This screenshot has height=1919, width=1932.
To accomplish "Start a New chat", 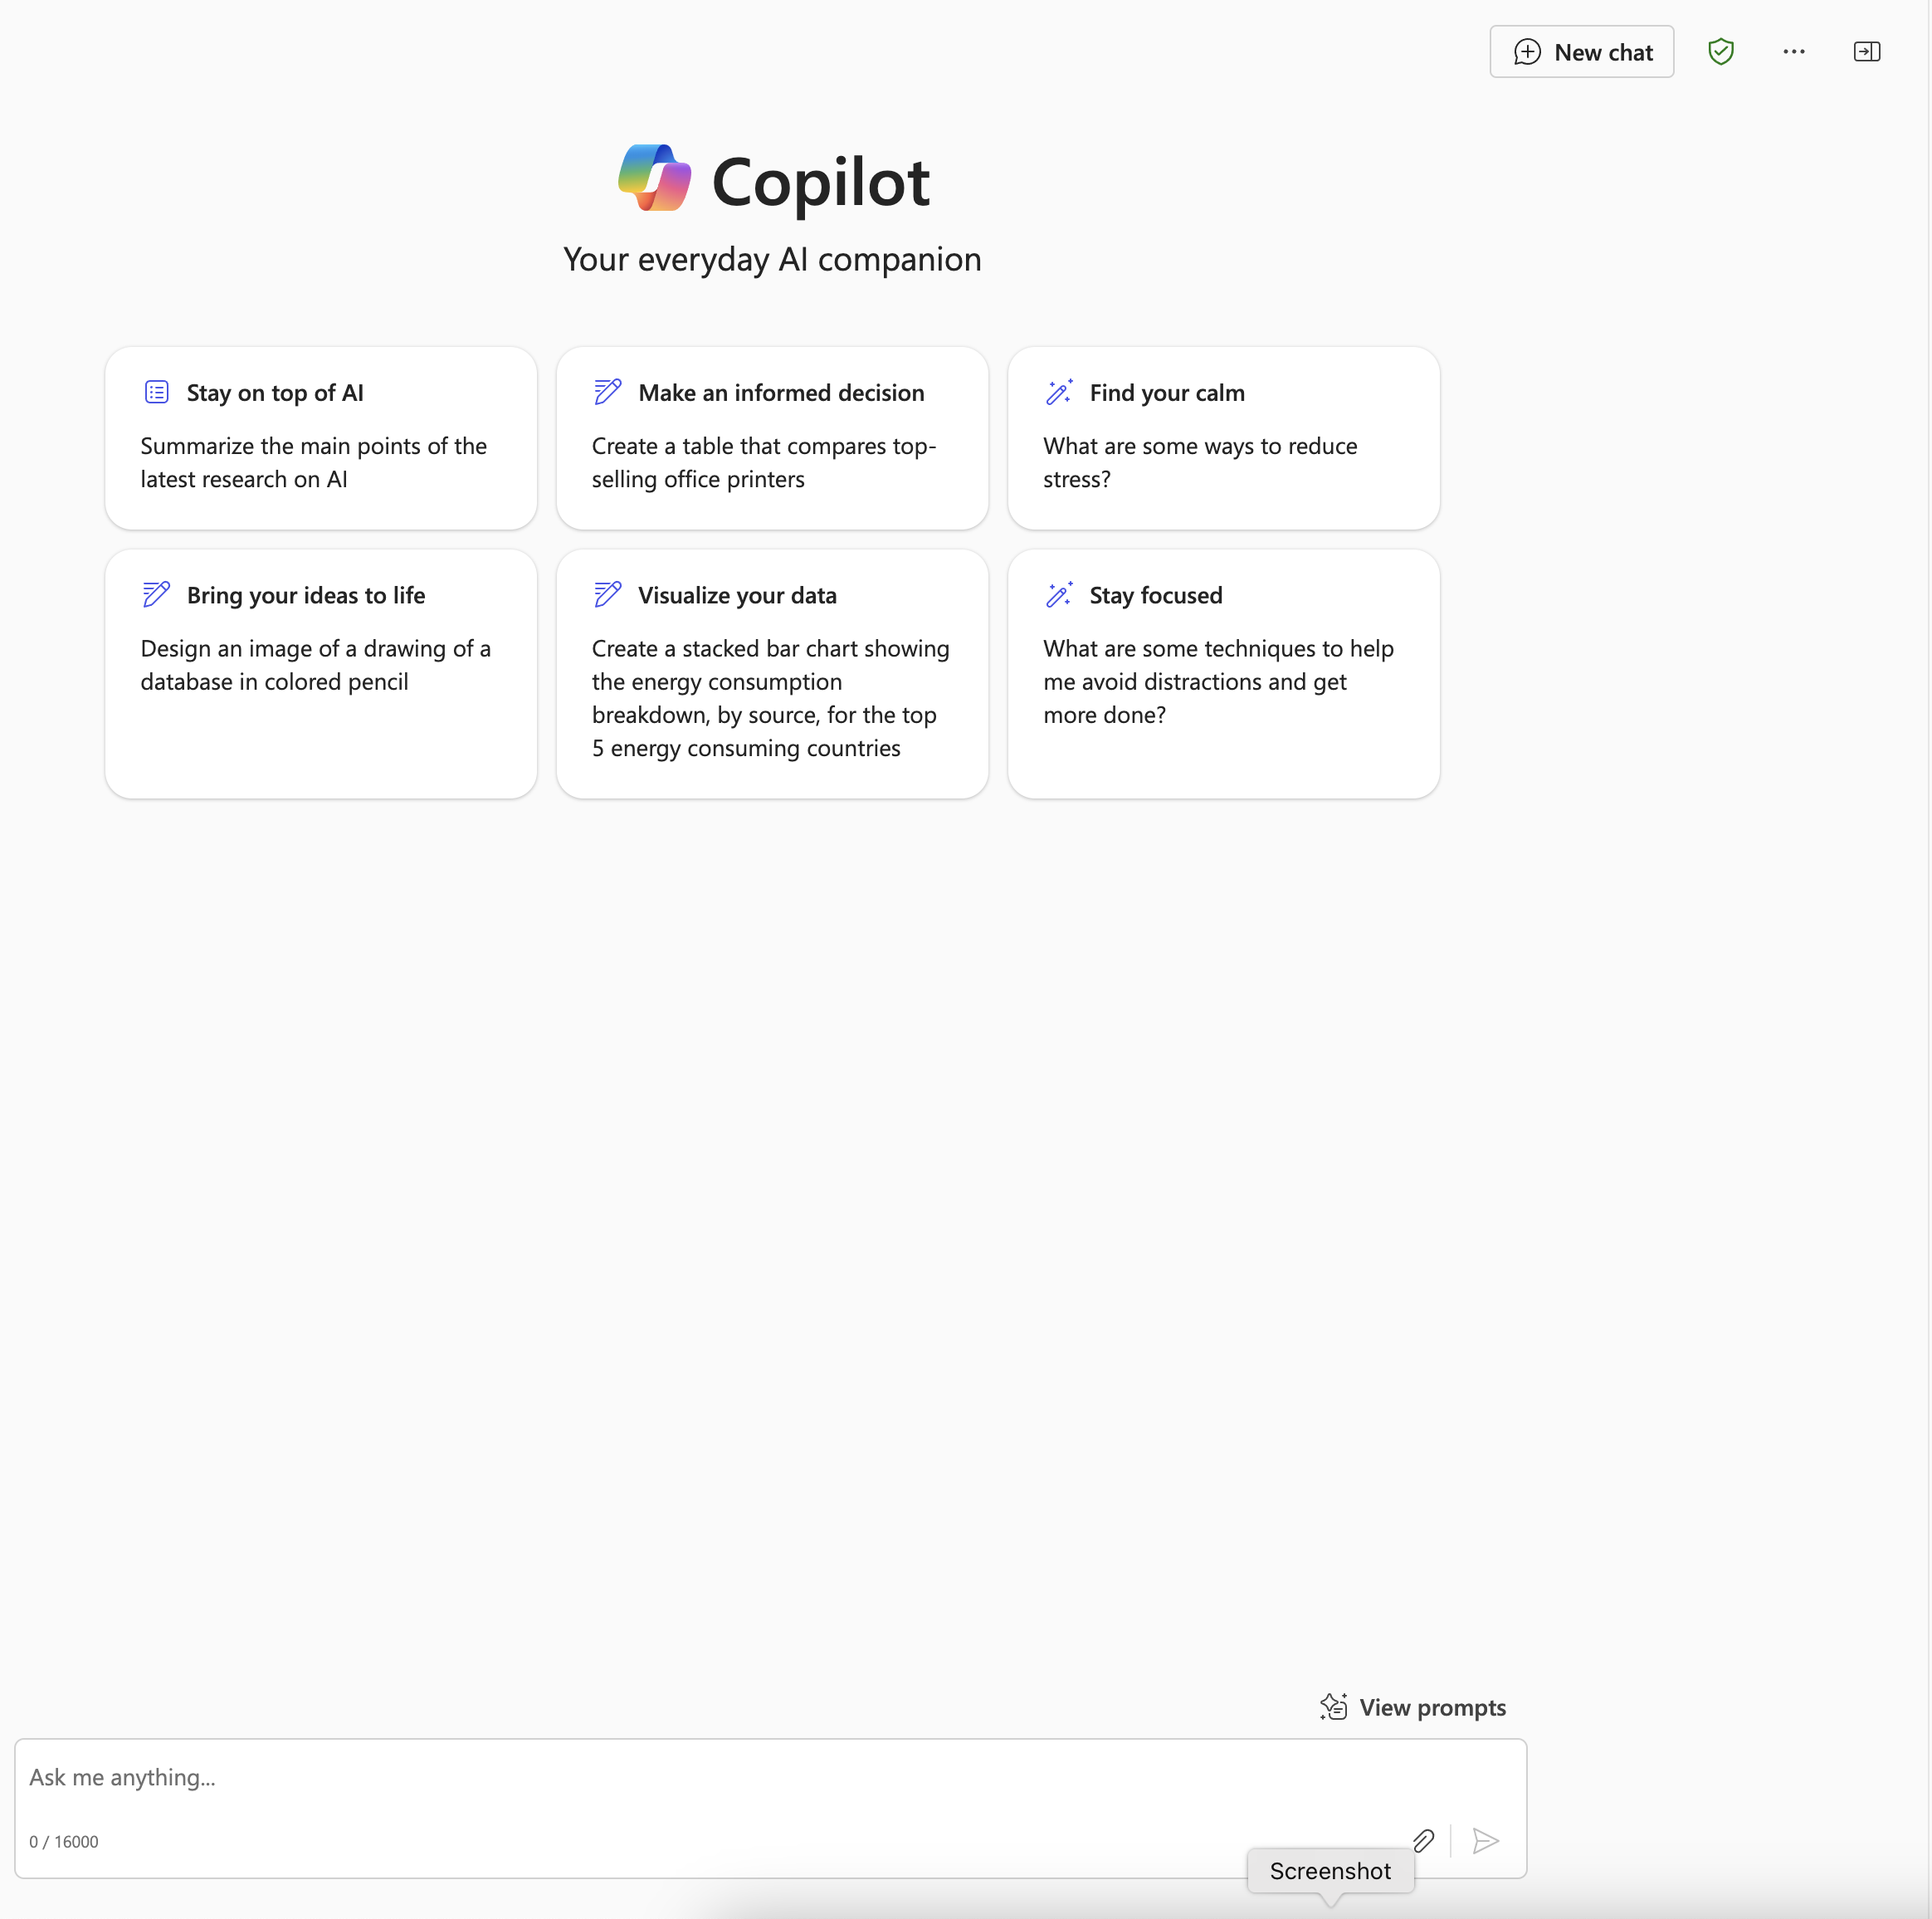I will [x=1581, y=52].
